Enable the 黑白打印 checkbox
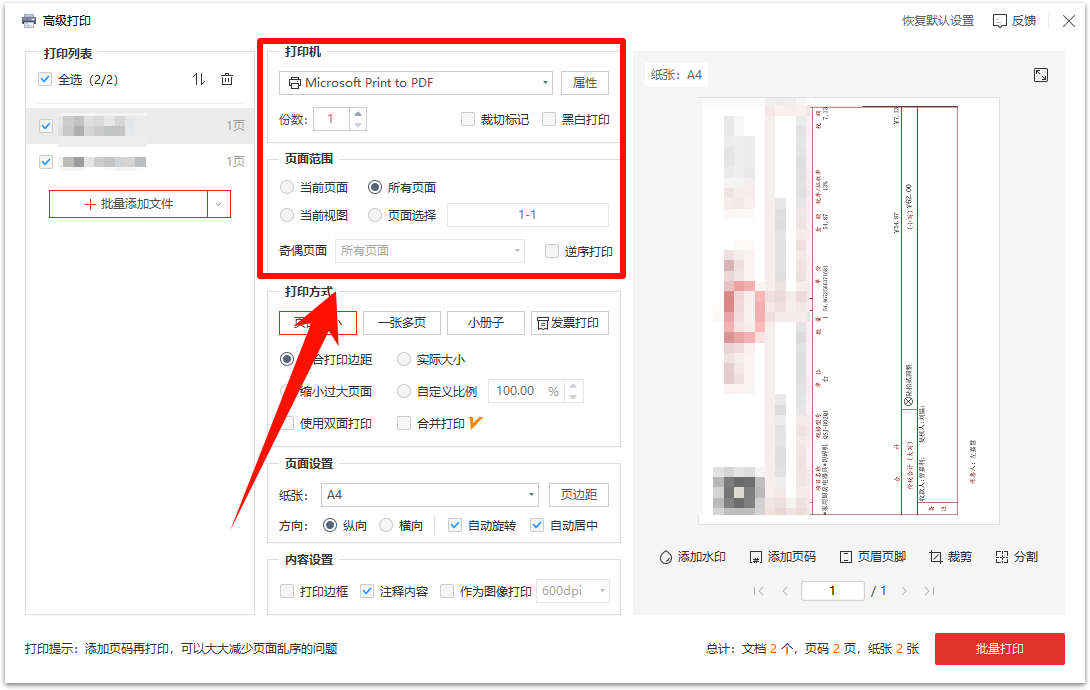 pyautogui.click(x=550, y=119)
